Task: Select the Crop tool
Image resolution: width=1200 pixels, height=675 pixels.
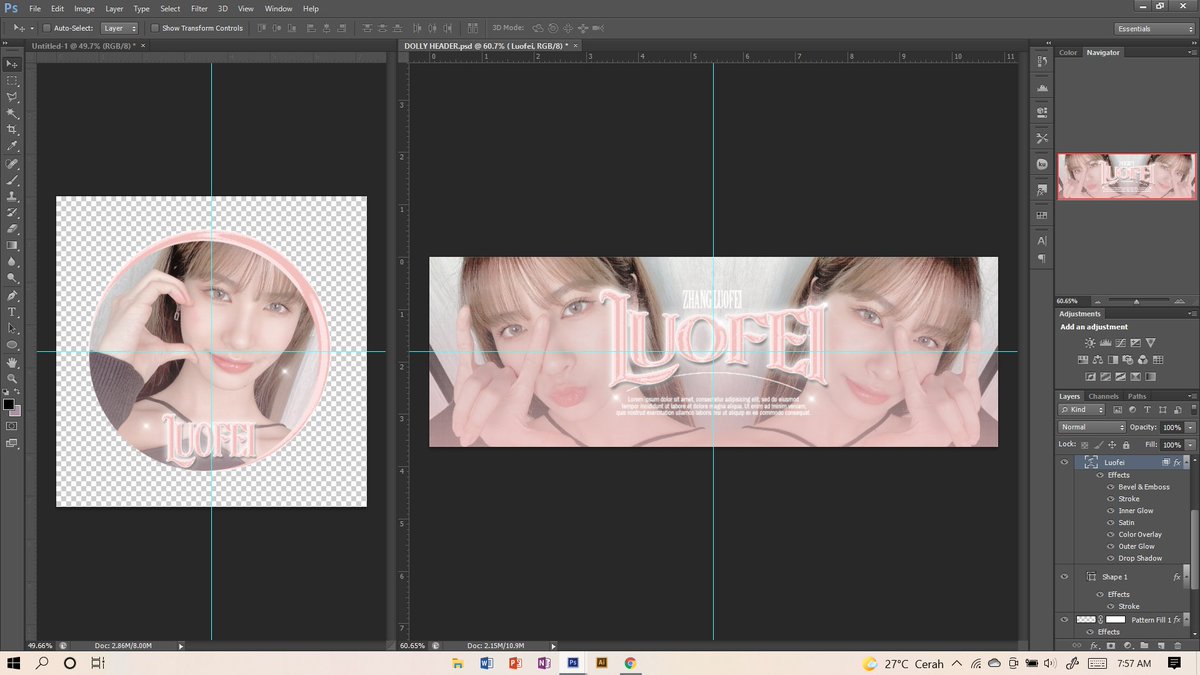Action: tap(13, 130)
